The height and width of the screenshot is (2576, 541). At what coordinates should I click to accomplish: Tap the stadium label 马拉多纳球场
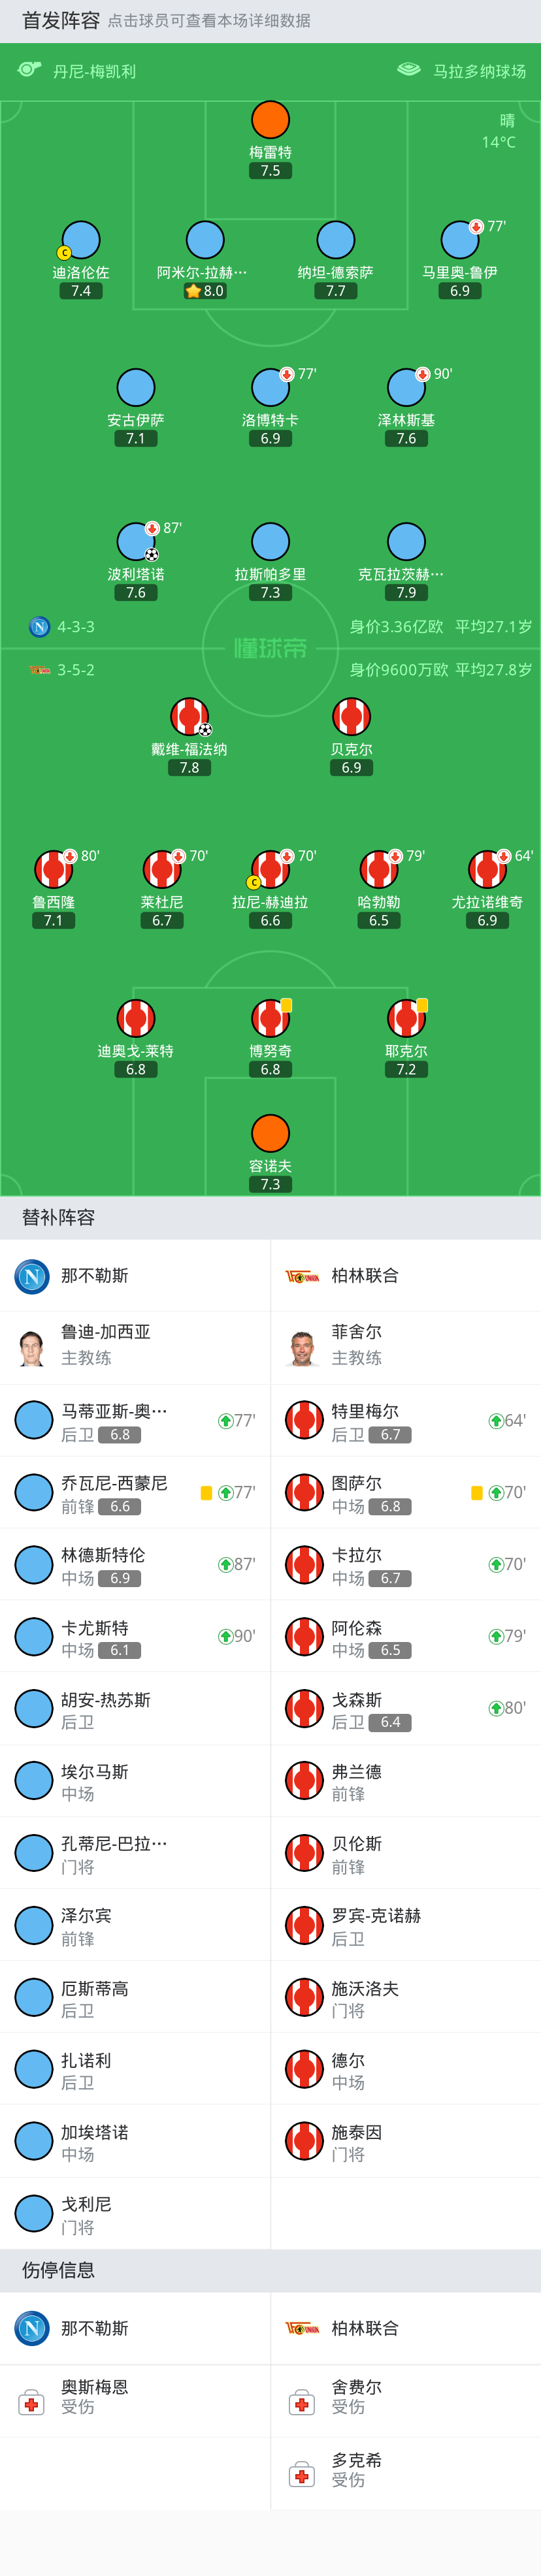(479, 71)
